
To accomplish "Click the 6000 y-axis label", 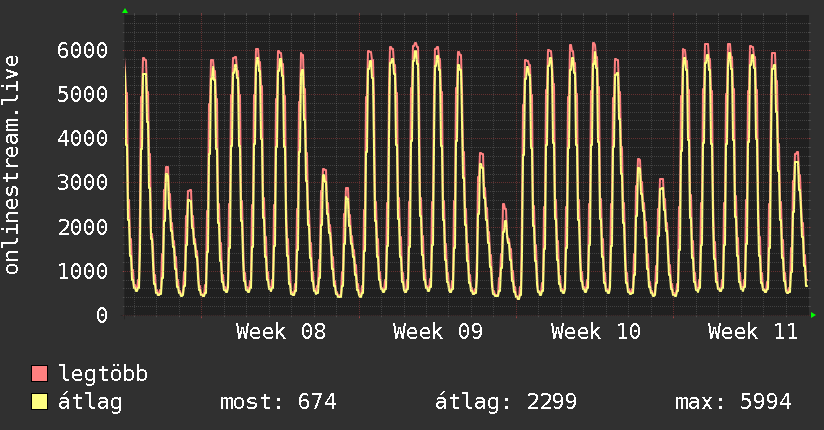I will click(x=83, y=50).
